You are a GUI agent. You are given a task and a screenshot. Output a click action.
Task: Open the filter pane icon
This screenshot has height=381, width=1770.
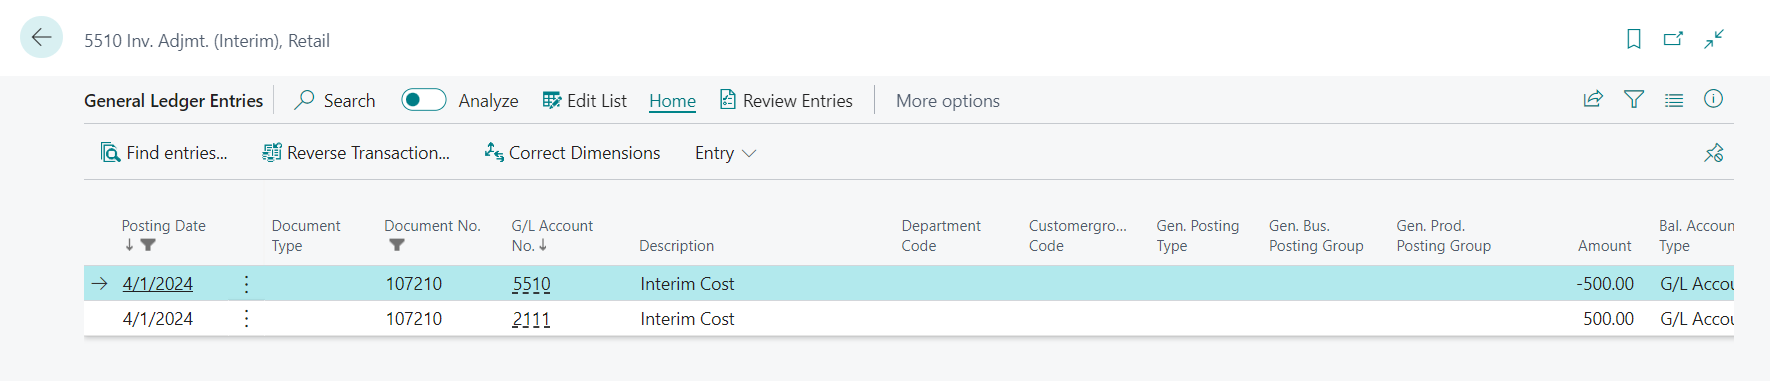[x=1634, y=99]
